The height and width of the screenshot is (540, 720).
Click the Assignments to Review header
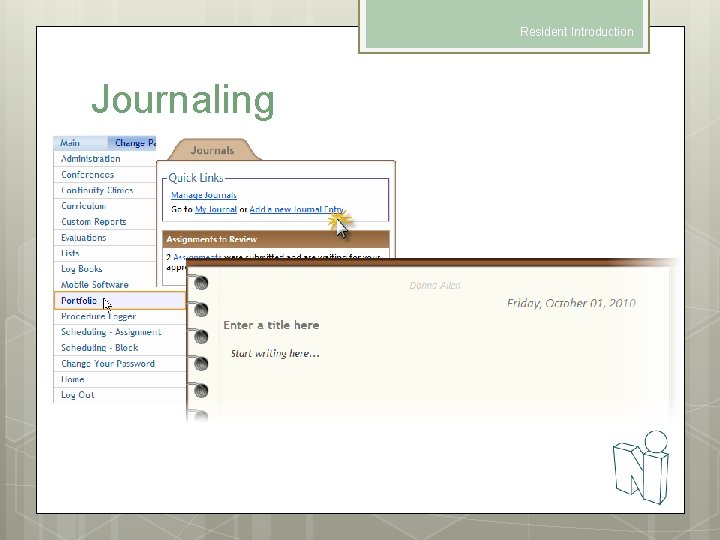[276, 239]
